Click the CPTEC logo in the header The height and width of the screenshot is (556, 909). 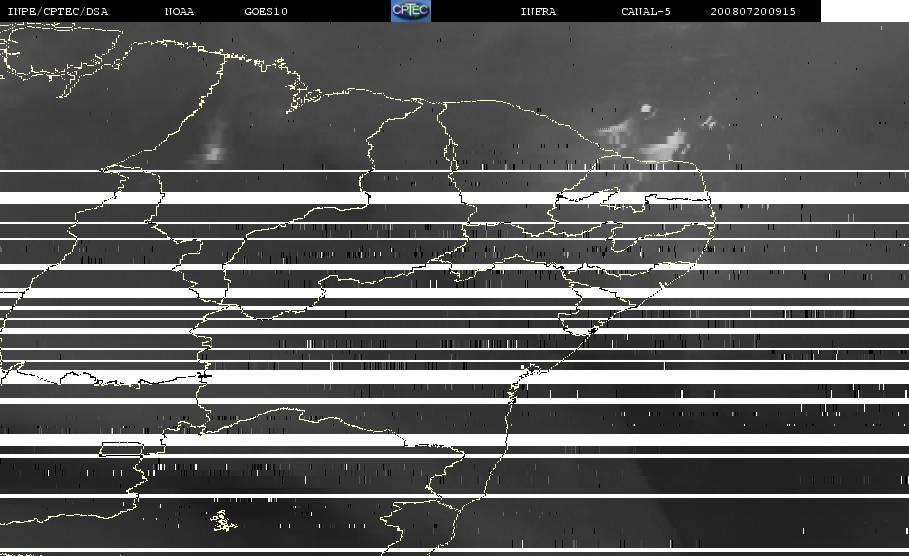click(410, 11)
